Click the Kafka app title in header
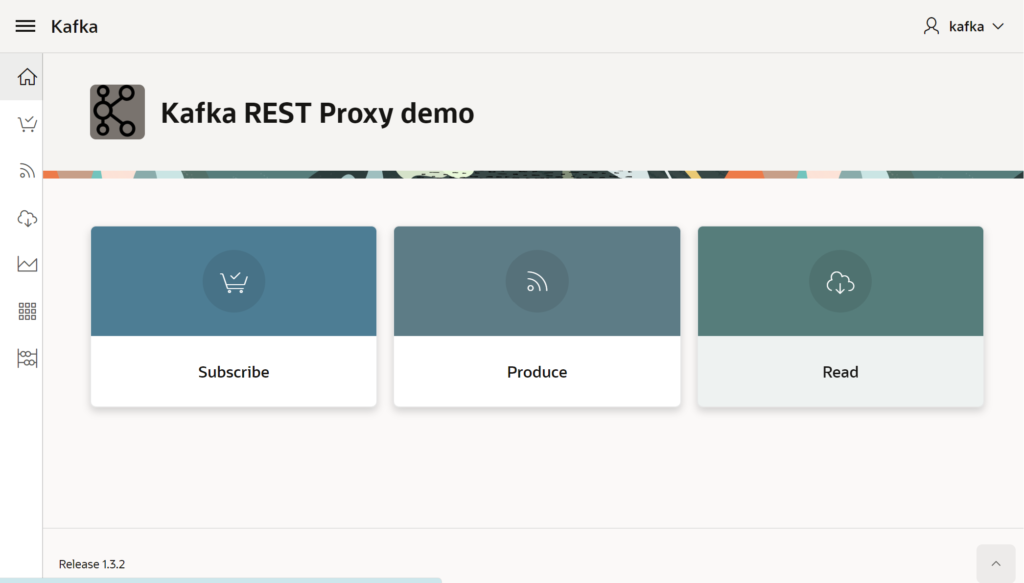Viewport: 1024px width, 583px height. click(x=74, y=27)
